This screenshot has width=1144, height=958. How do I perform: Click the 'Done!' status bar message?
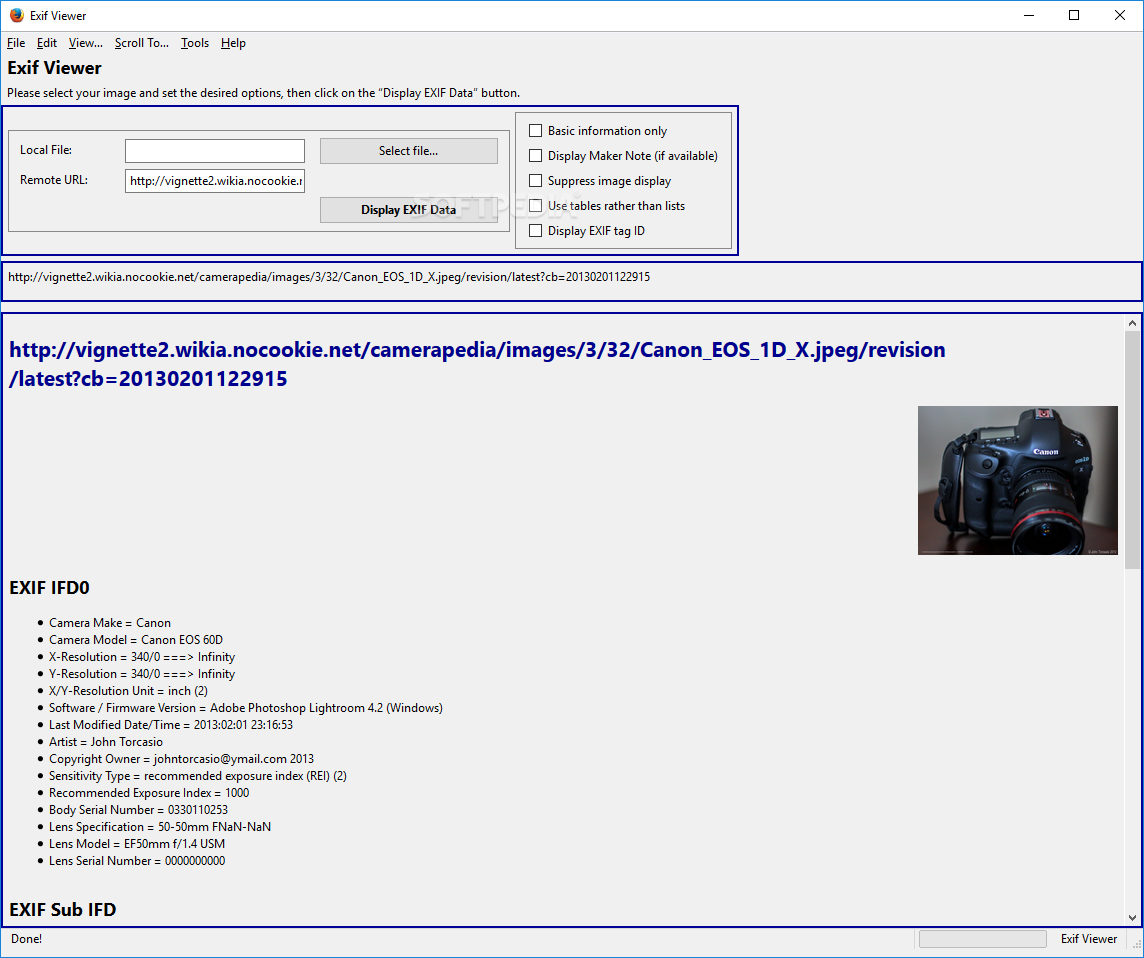tap(26, 939)
